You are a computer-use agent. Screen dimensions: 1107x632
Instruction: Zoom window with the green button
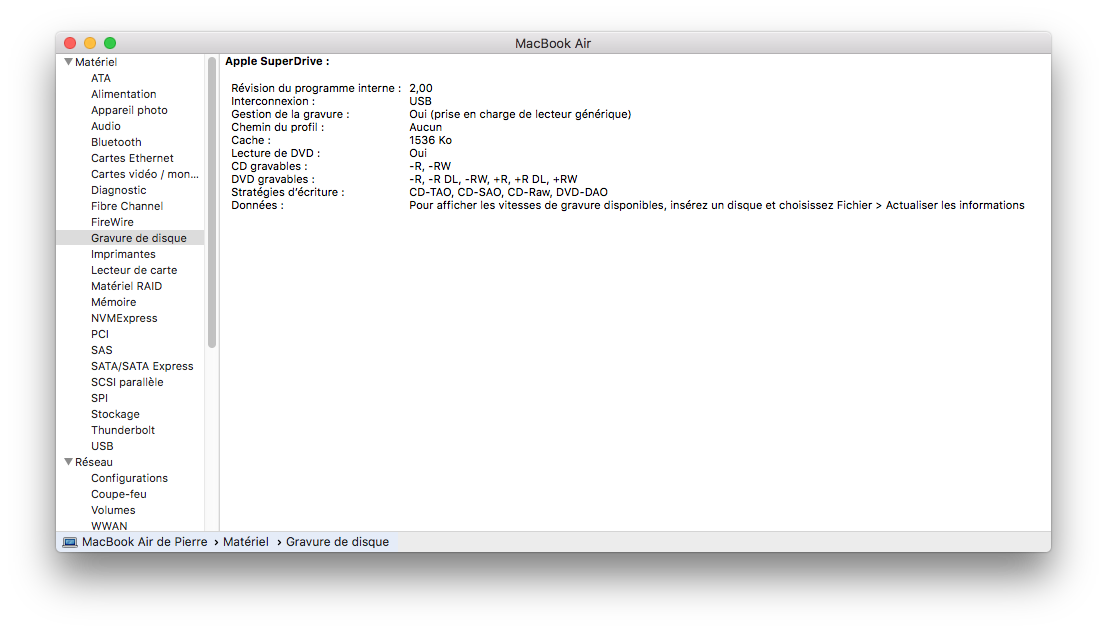pos(110,43)
